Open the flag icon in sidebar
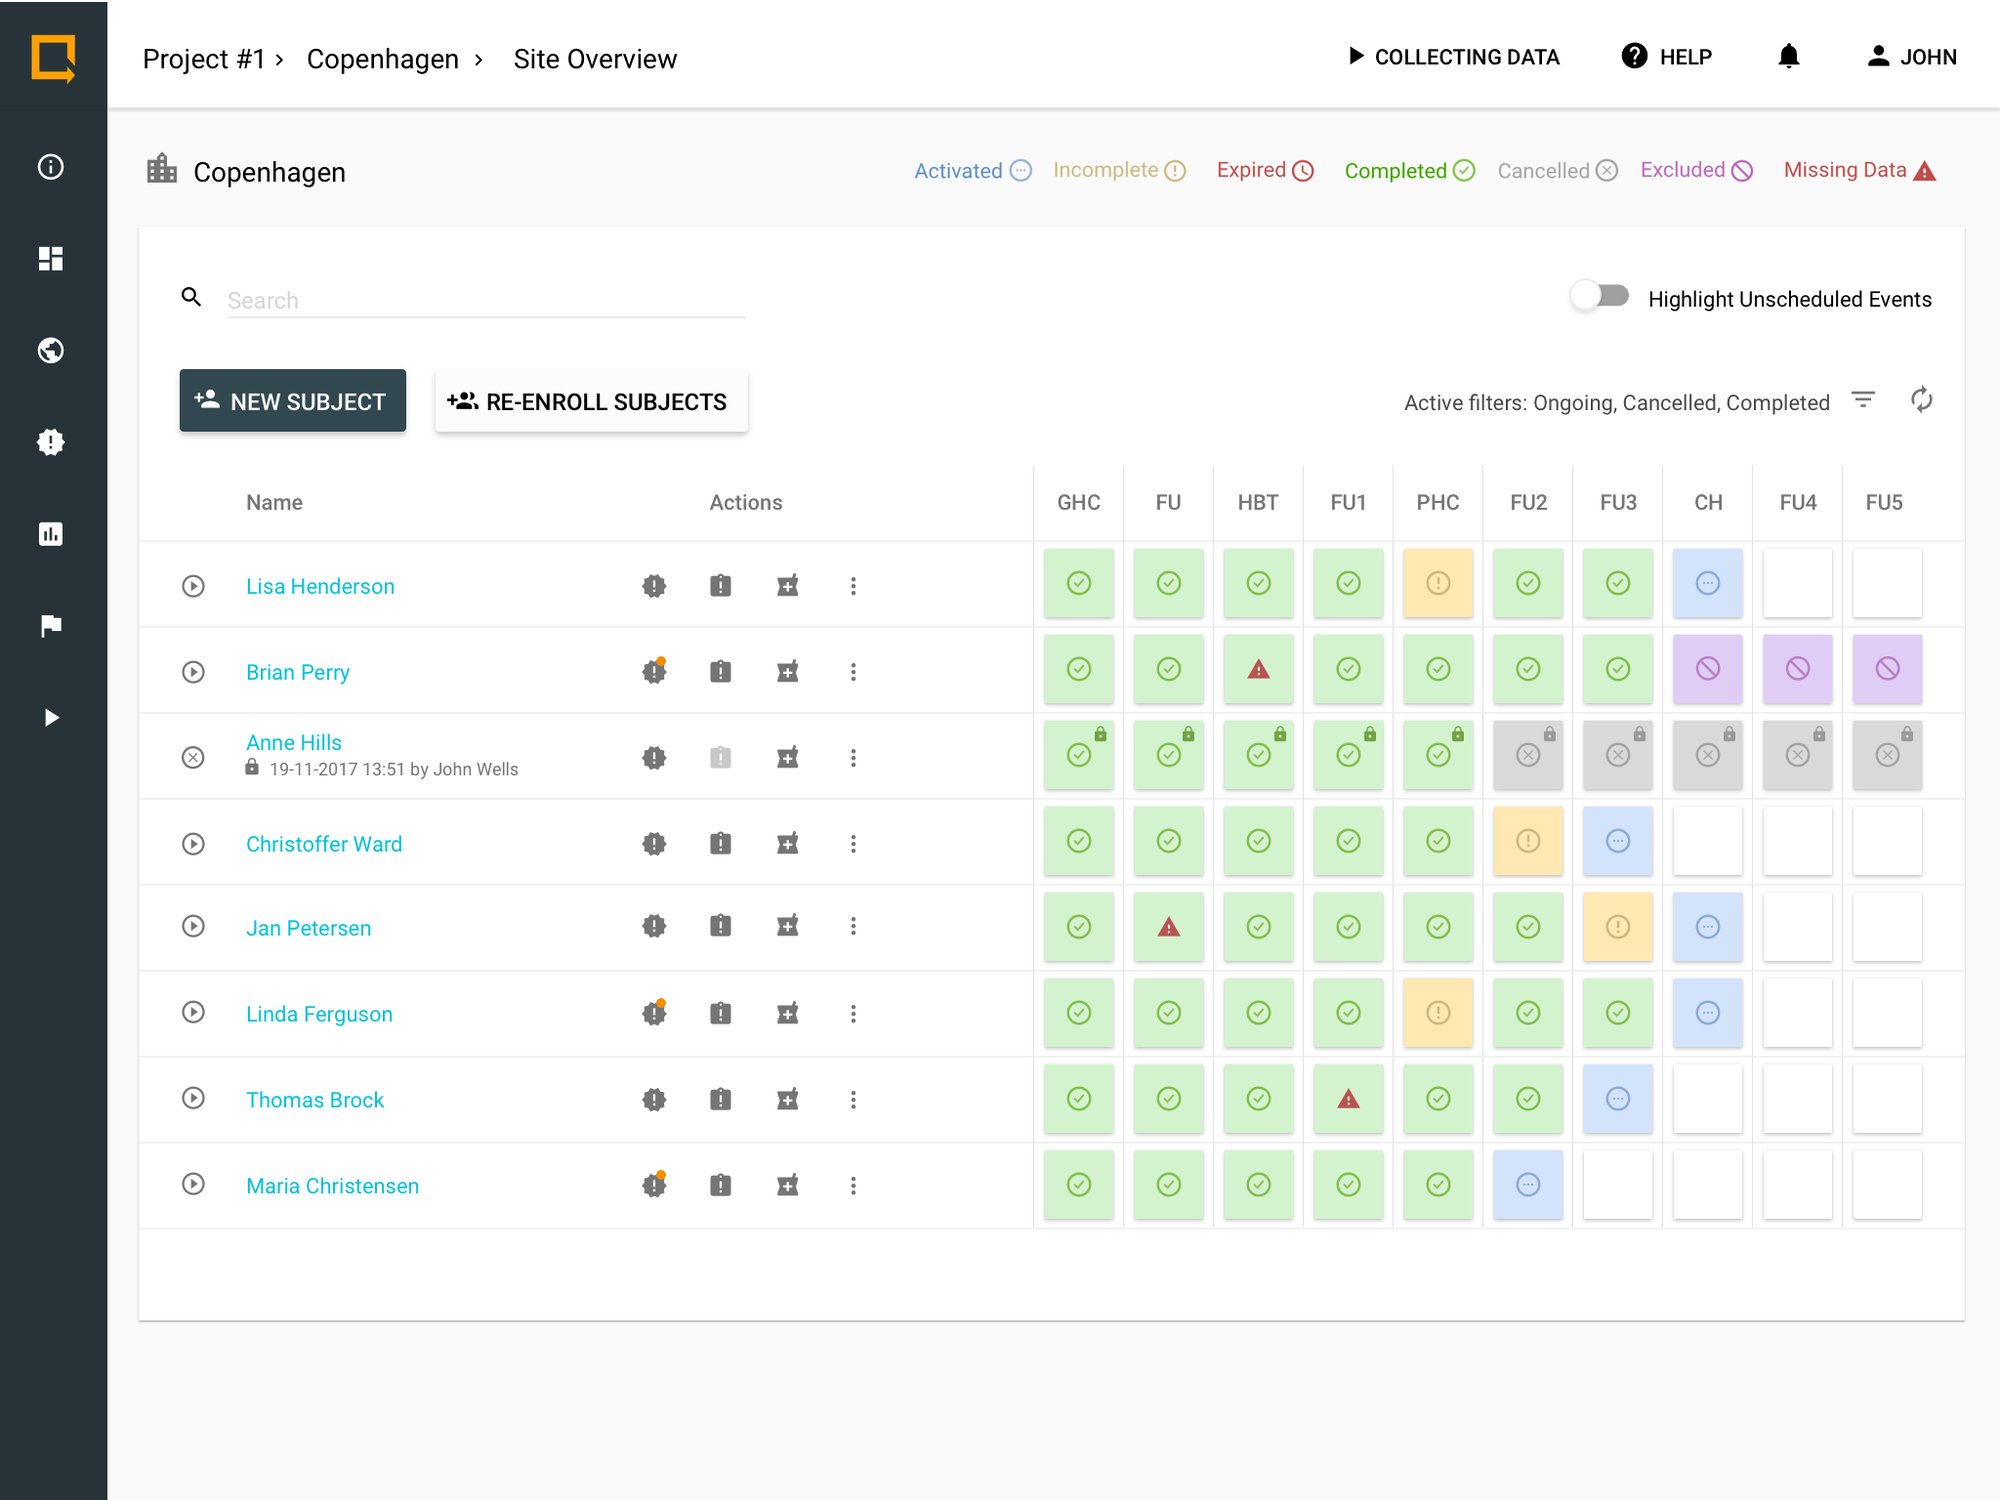2000x1500 pixels. pyautogui.click(x=51, y=626)
